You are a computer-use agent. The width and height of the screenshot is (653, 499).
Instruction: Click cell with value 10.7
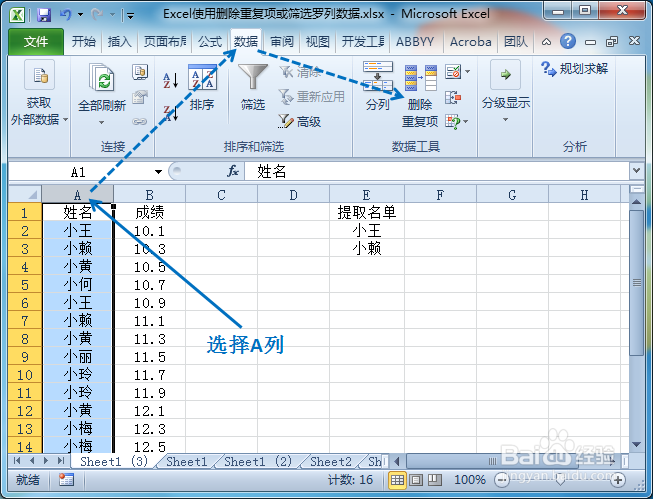150,285
